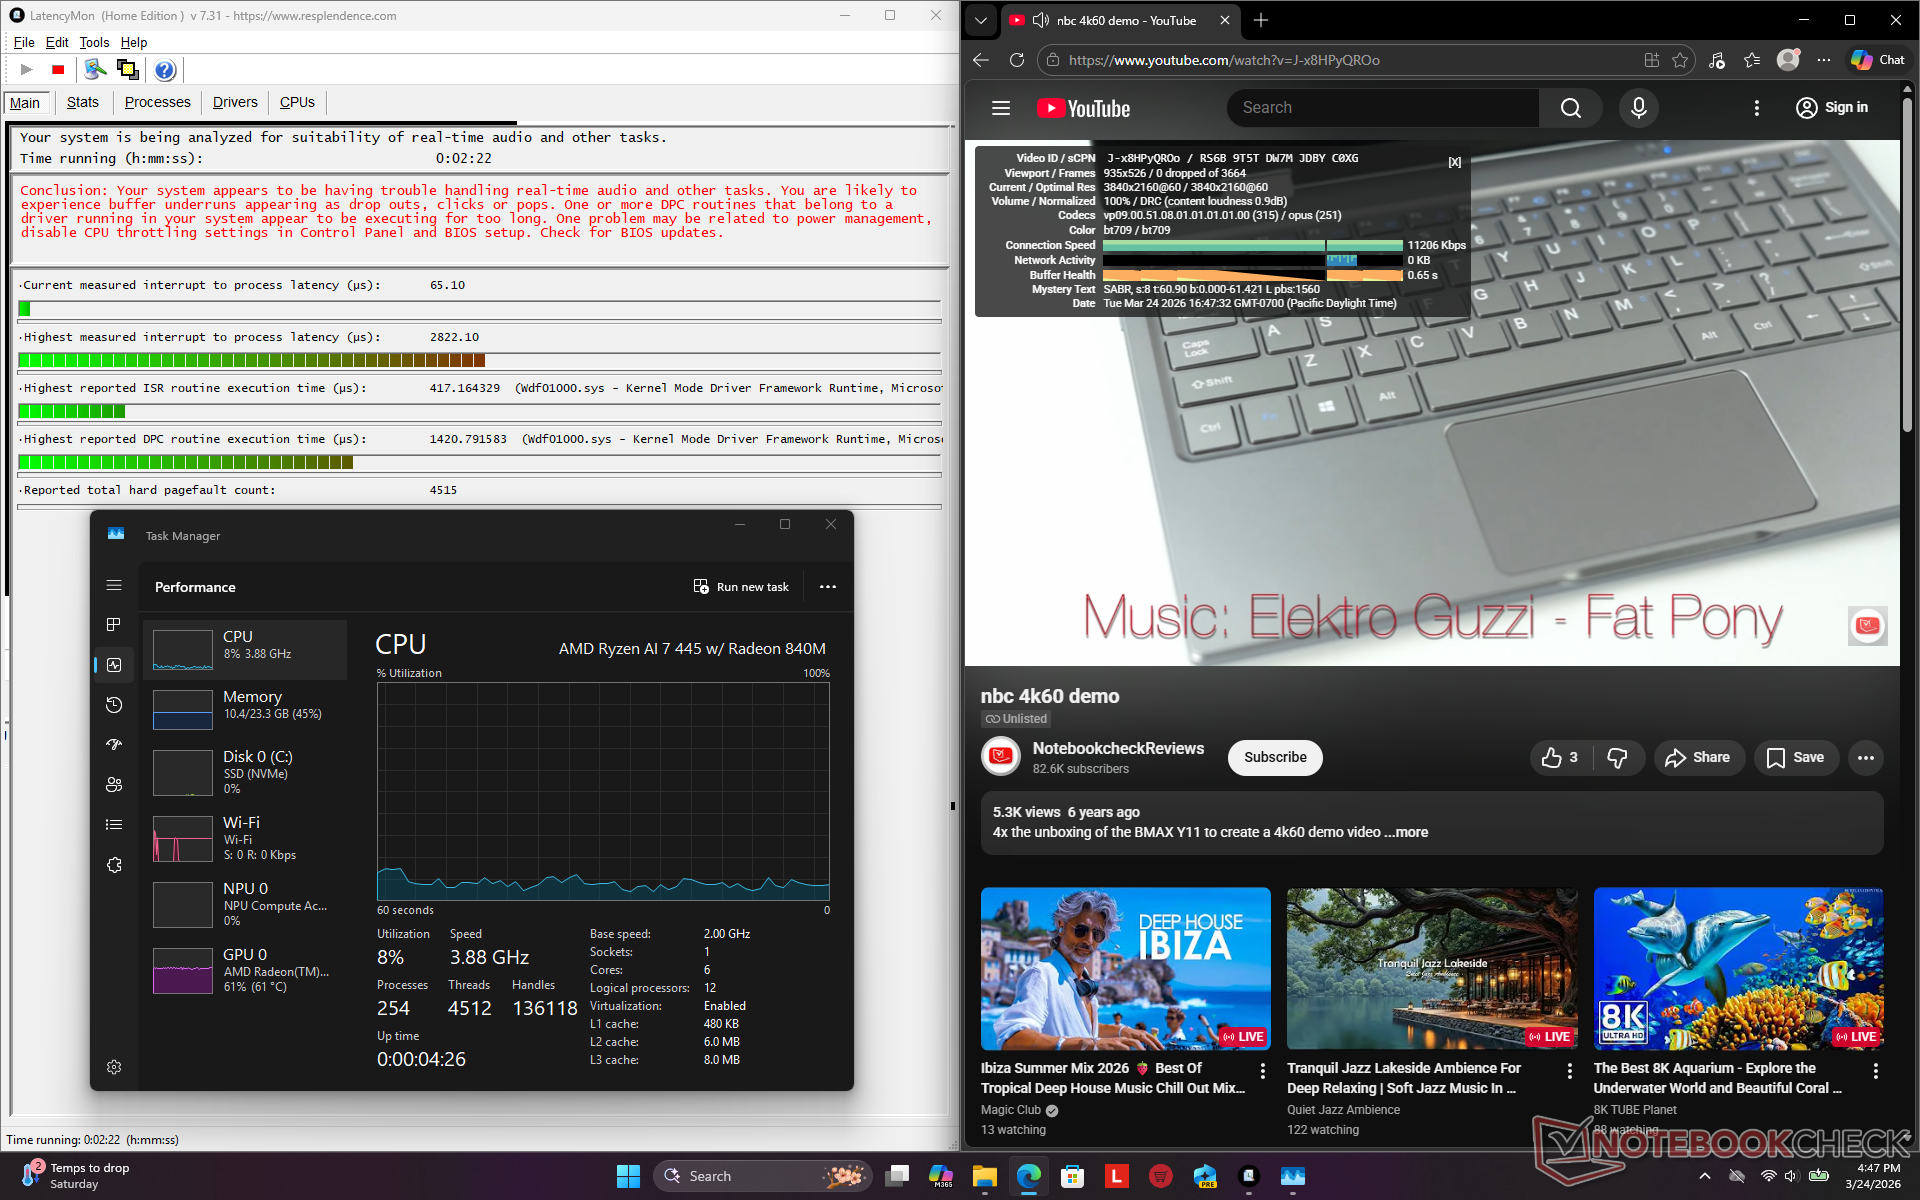This screenshot has width=1920, height=1200.
Task: Subscribe to NotebookcheckReviews channel
Action: click(x=1274, y=758)
